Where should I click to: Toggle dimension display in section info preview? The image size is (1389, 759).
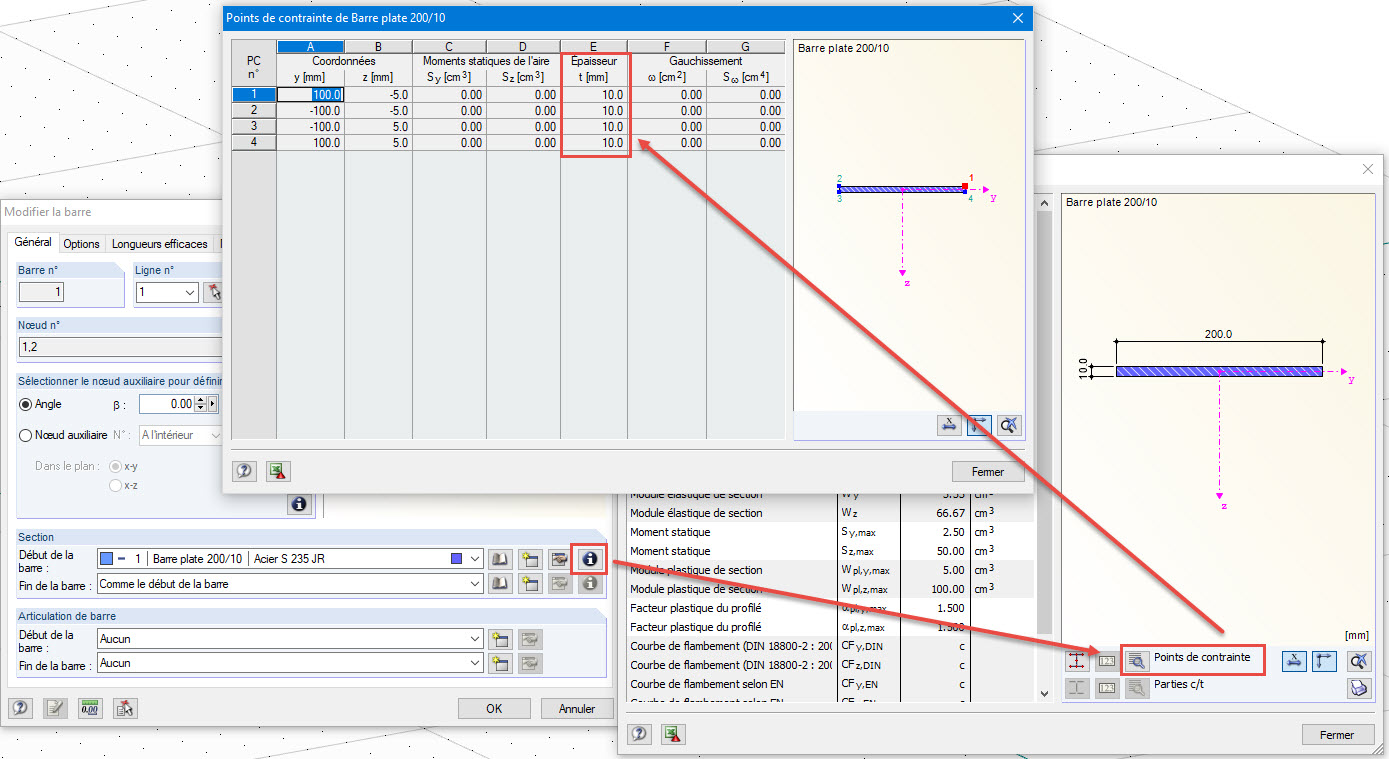pos(1294,660)
